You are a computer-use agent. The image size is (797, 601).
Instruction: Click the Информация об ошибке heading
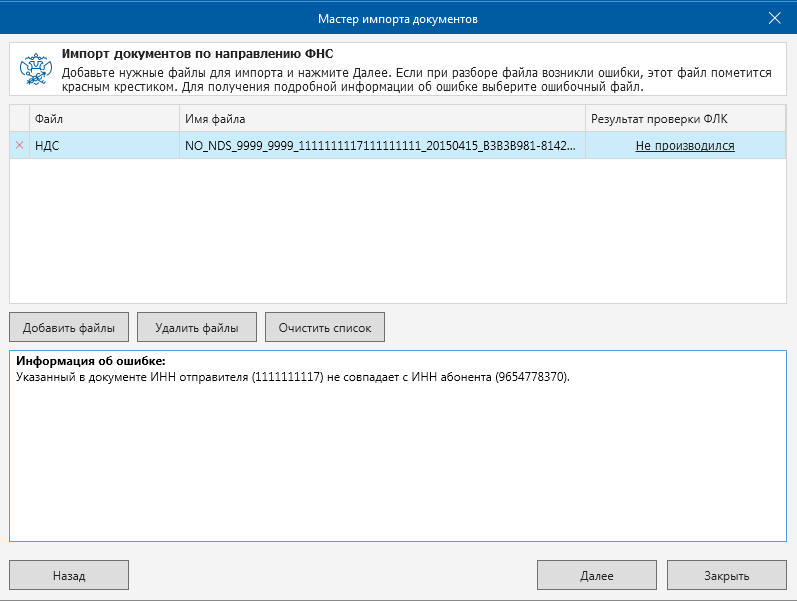coord(90,361)
